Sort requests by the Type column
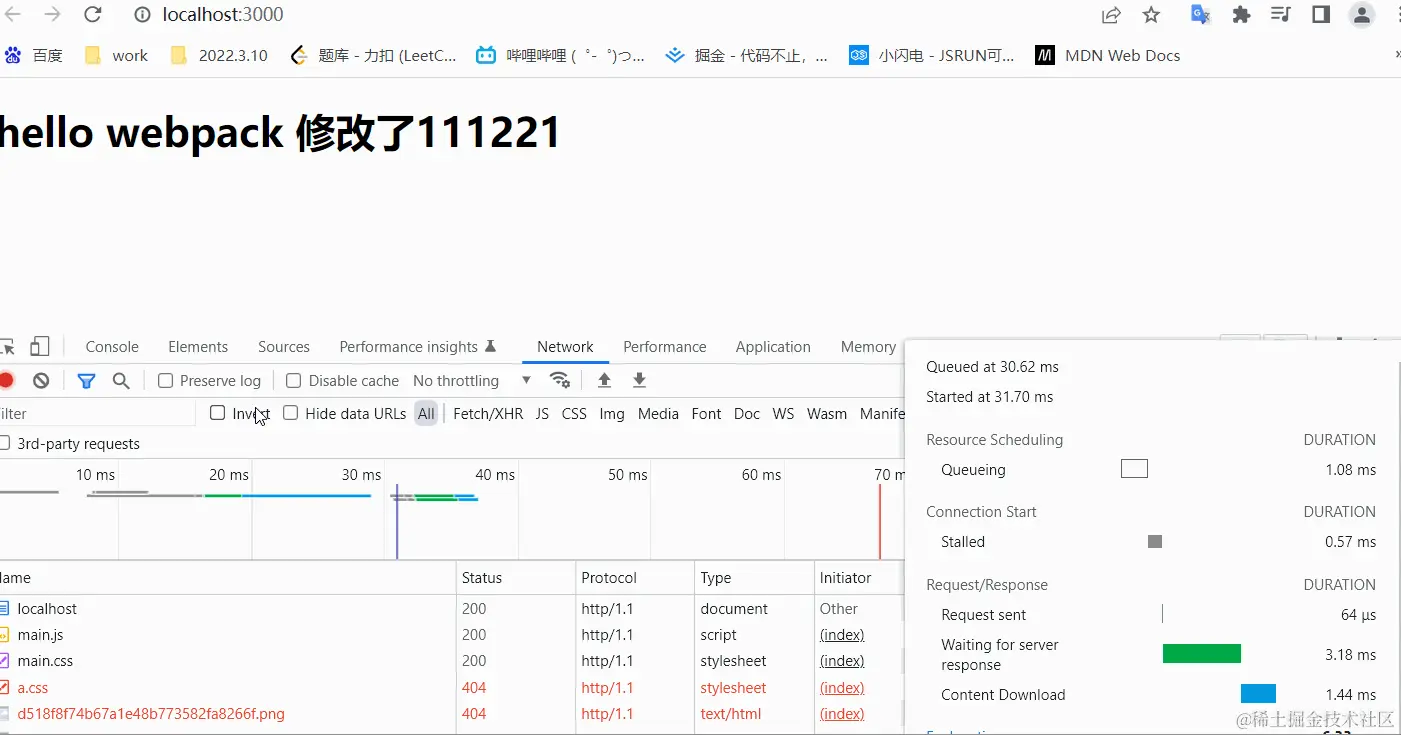 click(754, 578)
